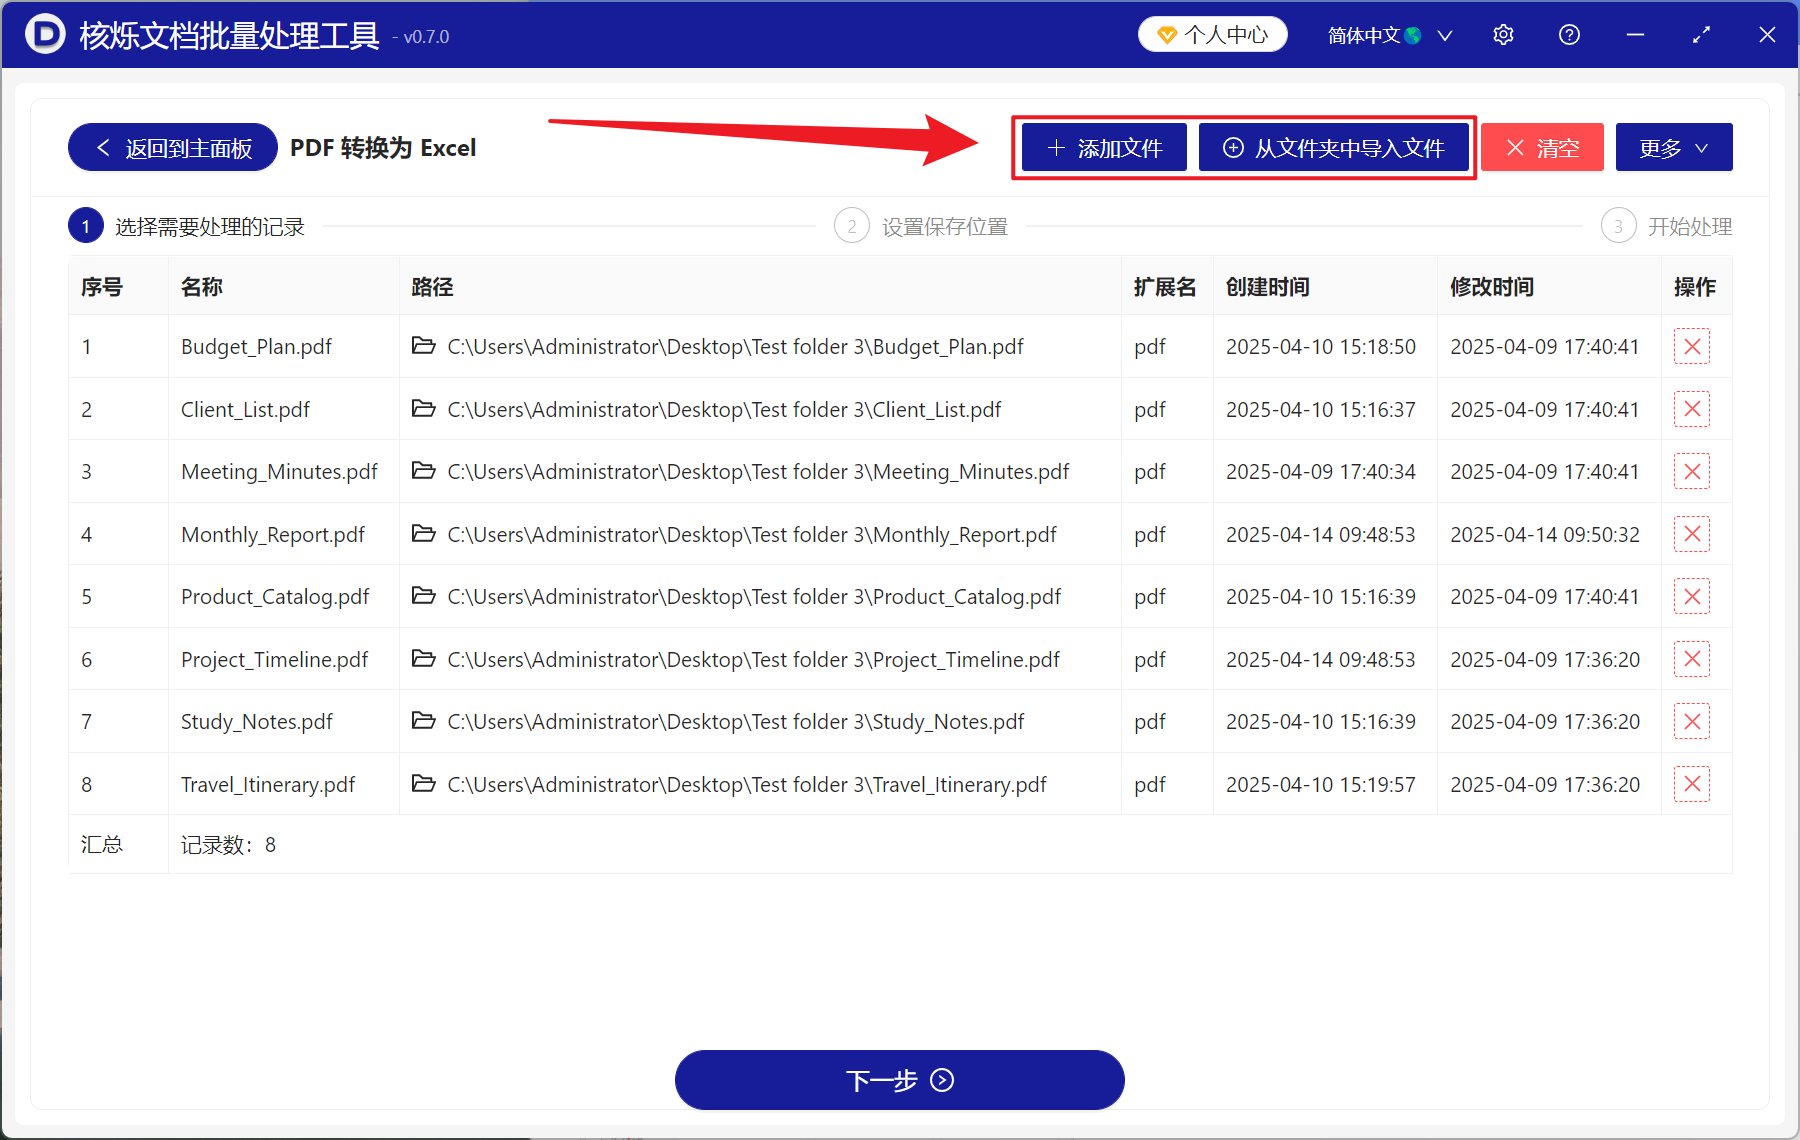Viewport: 1800px width, 1140px height.
Task: Open folder icon for Client_List.pdf path
Action: pyautogui.click(x=424, y=408)
